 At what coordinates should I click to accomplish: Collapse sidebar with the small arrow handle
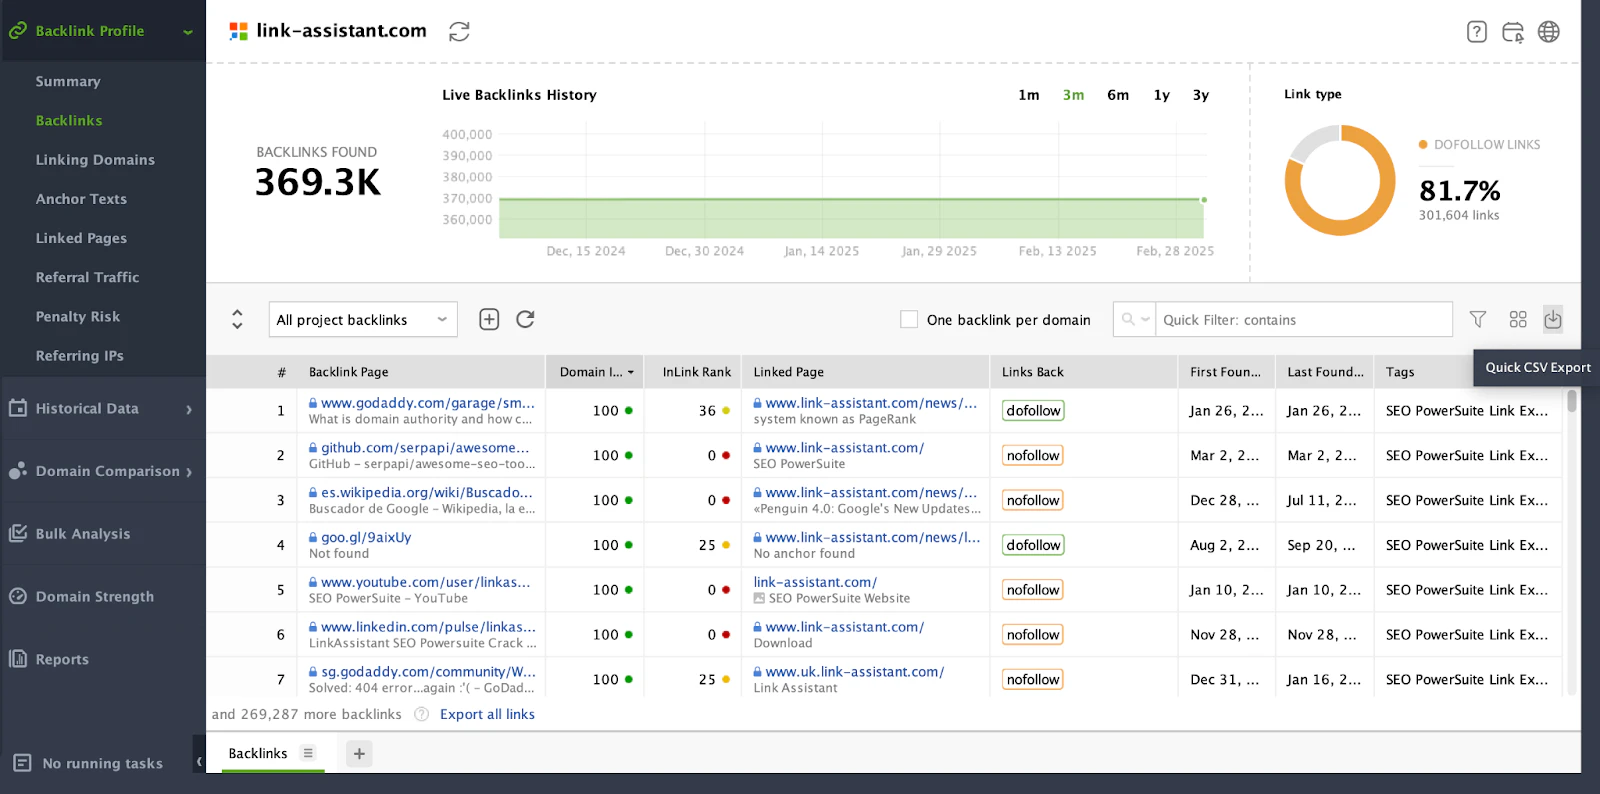(199, 762)
